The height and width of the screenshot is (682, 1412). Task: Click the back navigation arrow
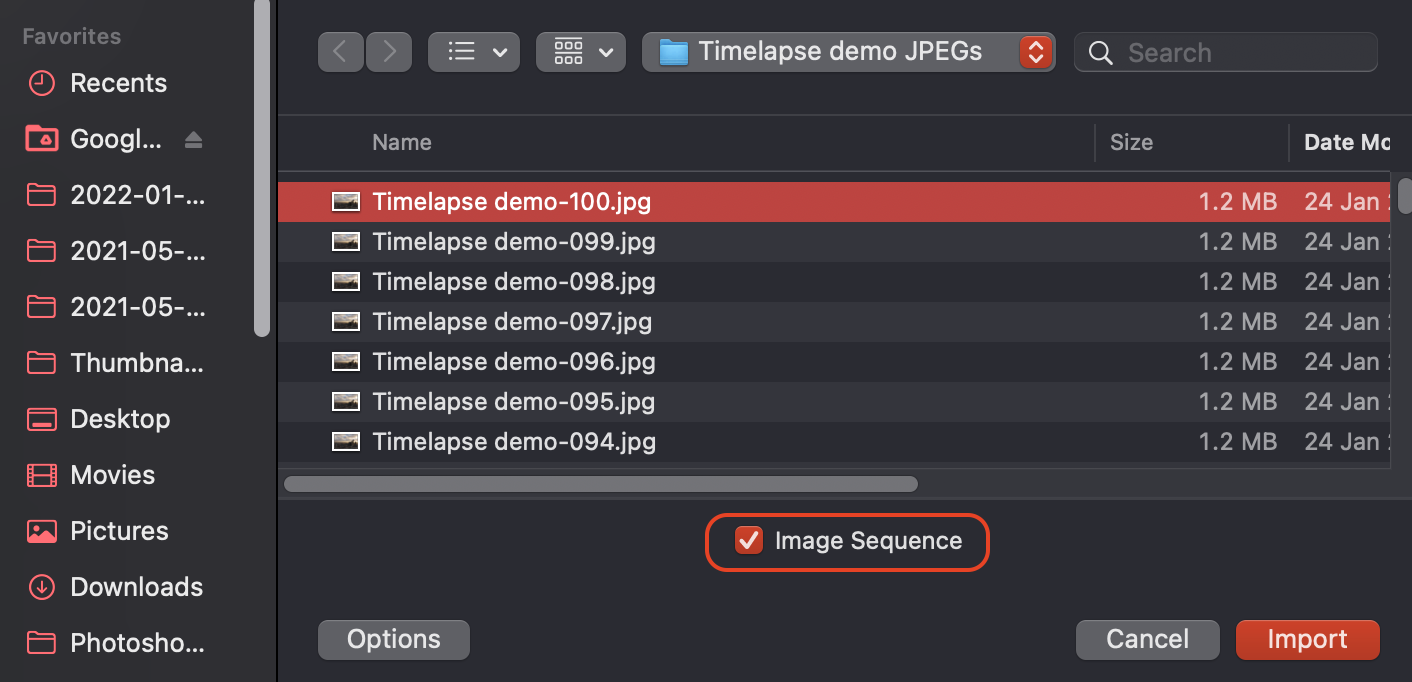click(340, 52)
